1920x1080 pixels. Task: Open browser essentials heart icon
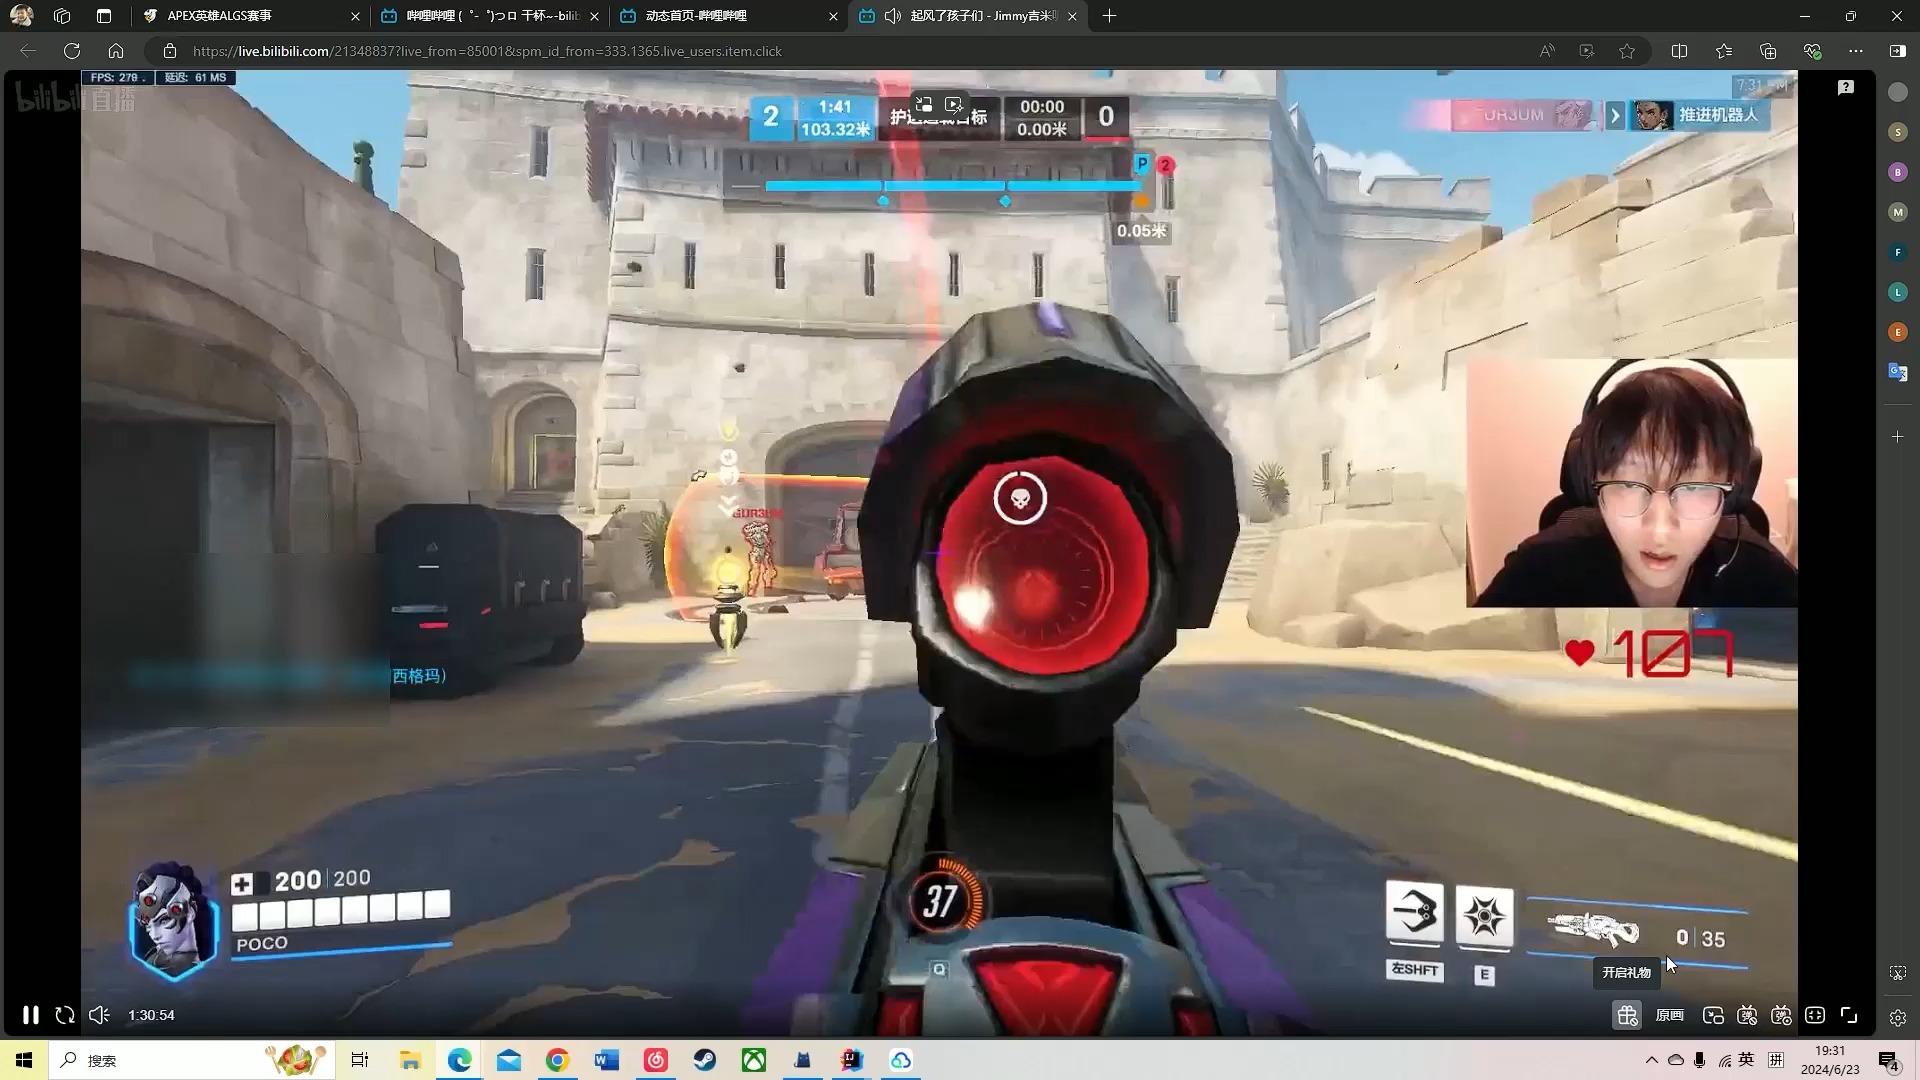(x=1812, y=51)
